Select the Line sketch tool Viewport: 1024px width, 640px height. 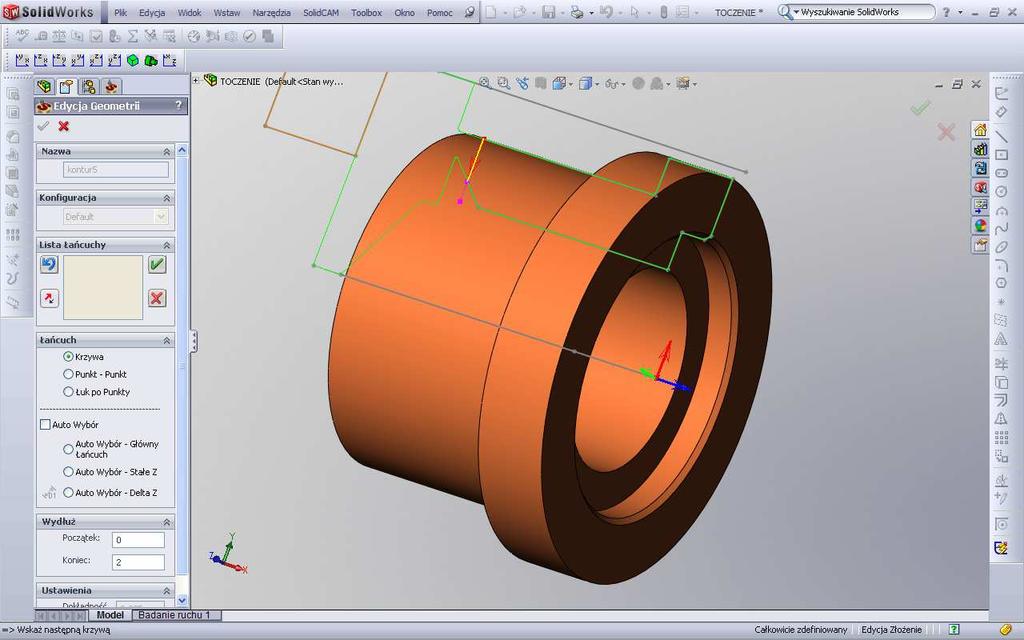[1001, 136]
